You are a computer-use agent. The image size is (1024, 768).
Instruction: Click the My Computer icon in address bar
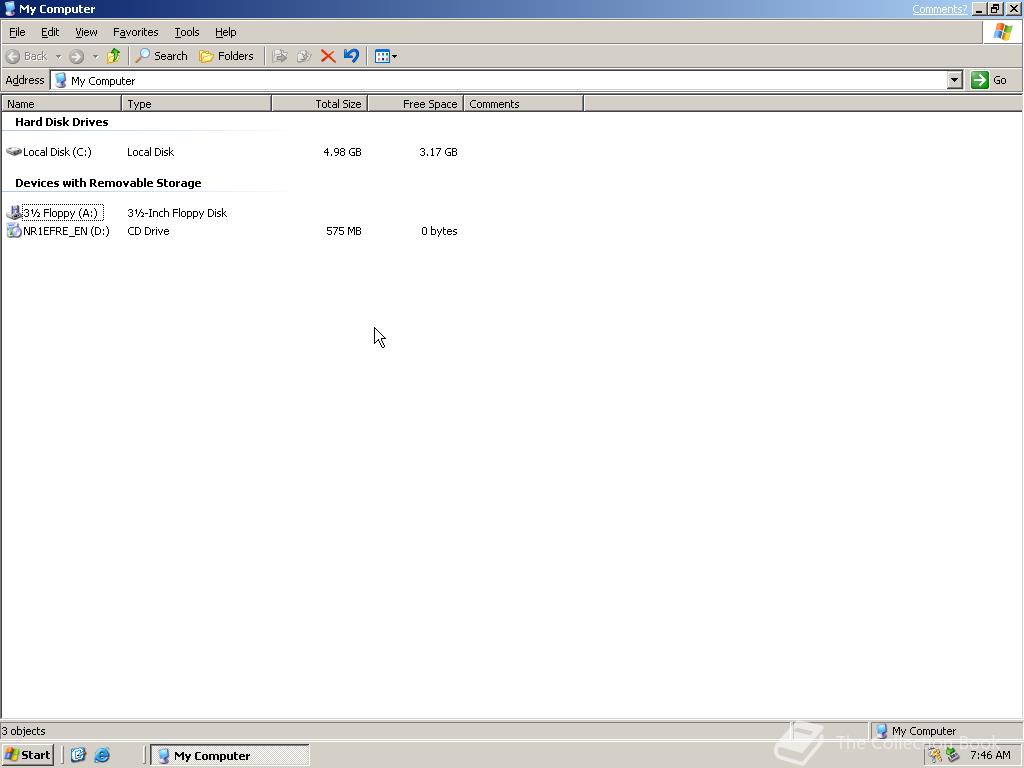pos(61,80)
